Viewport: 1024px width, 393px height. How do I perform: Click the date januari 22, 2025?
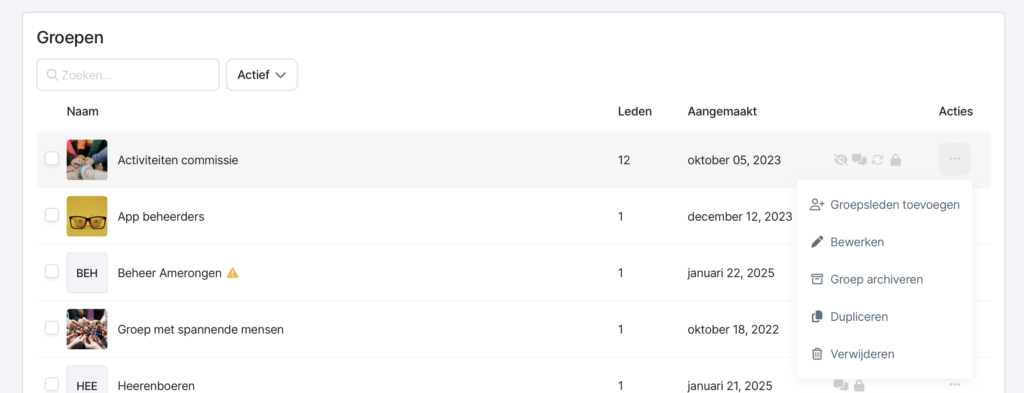pyautogui.click(x=731, y=273)
